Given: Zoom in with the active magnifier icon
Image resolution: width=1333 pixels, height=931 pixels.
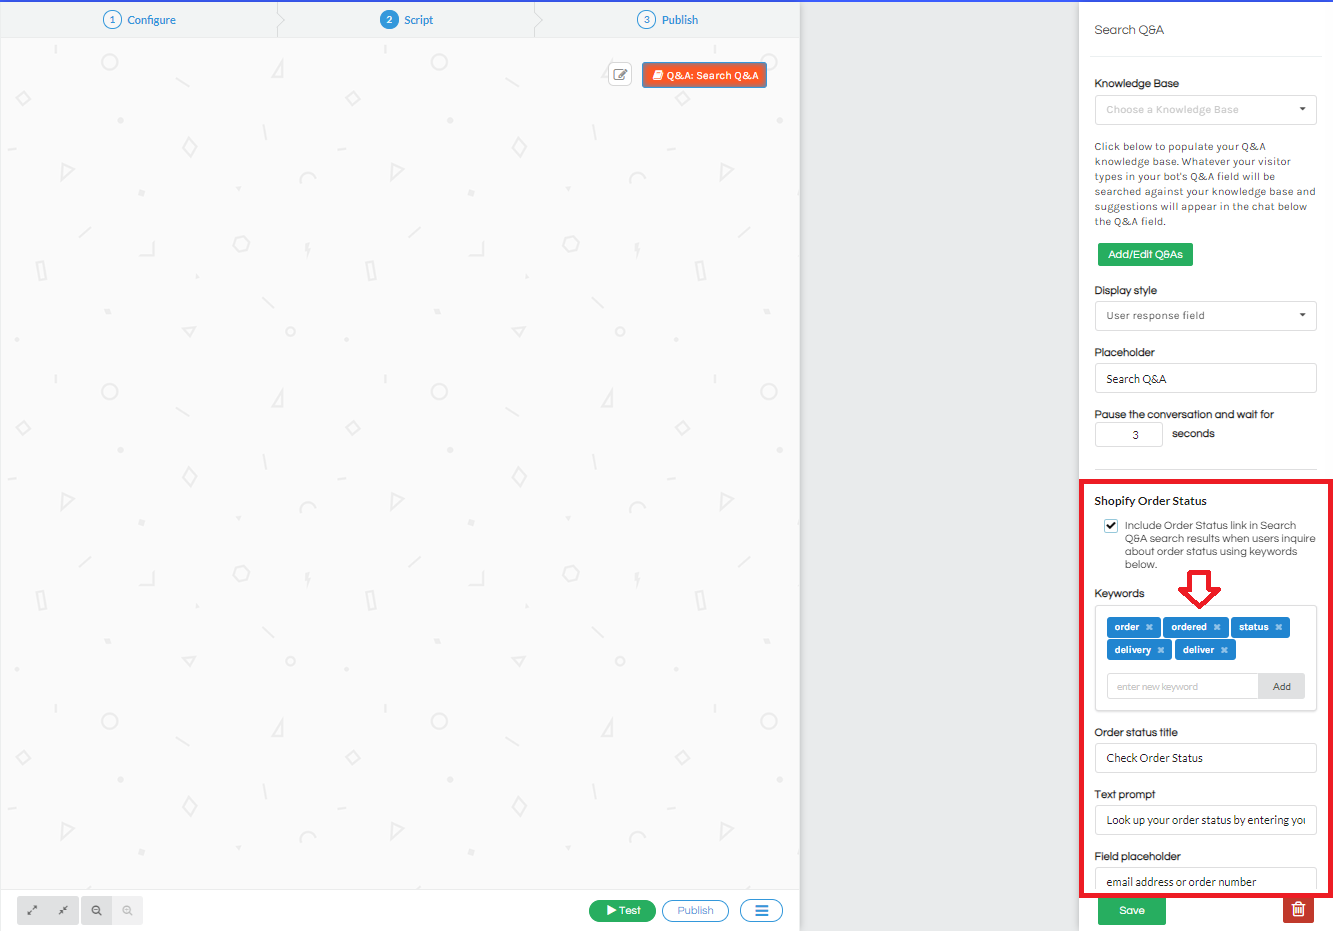Looking at the screenshot, I should pos(97,911).
